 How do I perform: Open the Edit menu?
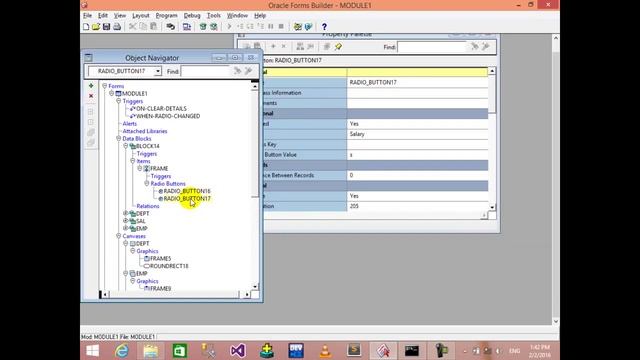pos(103,16)
